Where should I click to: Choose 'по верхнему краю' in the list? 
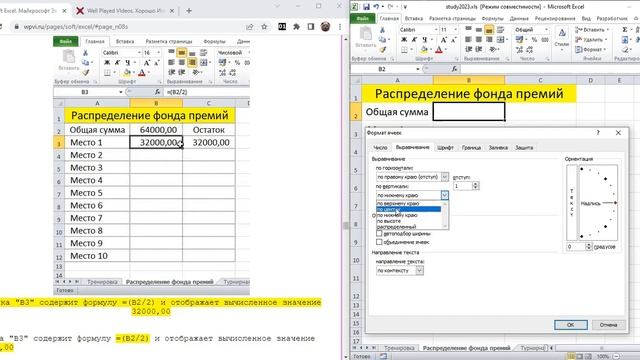coord(408,203)
